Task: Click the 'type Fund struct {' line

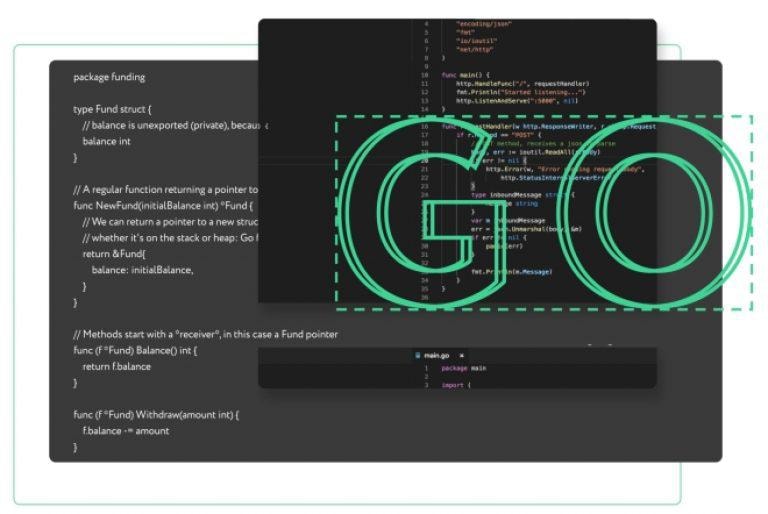Action: 112,109
